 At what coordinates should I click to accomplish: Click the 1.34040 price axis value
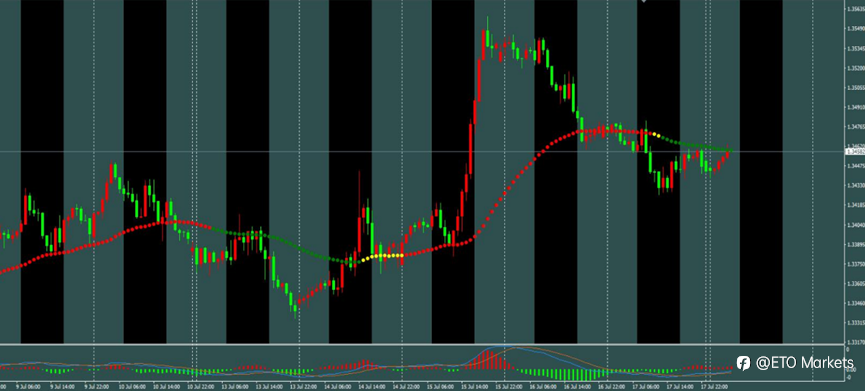click(x=856, y=224)
